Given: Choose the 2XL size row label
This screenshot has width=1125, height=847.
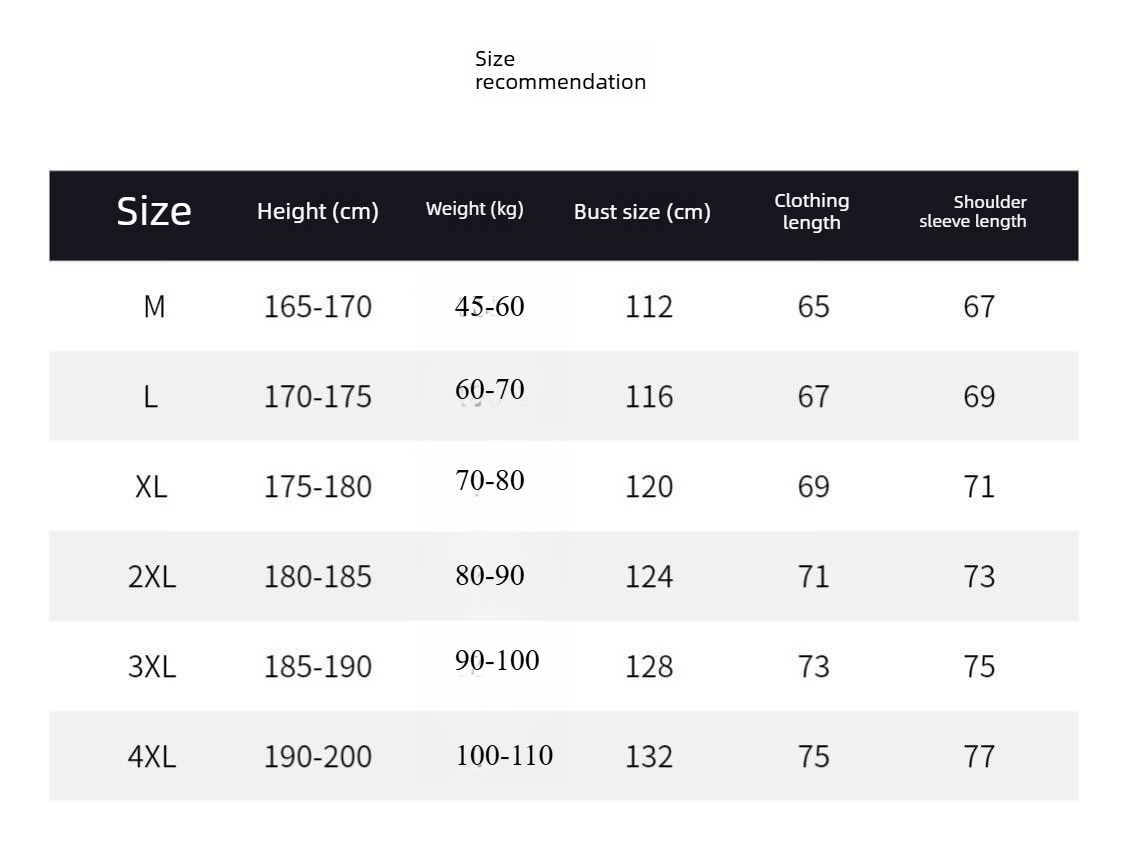Looking at the screenshot, I should tap(152, 577).
